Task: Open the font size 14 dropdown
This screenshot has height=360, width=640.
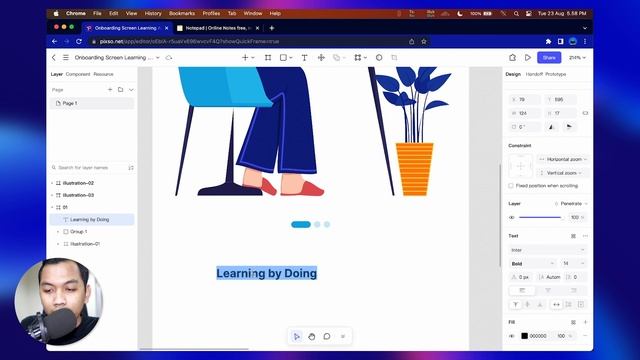Action: tap(573, 264)
